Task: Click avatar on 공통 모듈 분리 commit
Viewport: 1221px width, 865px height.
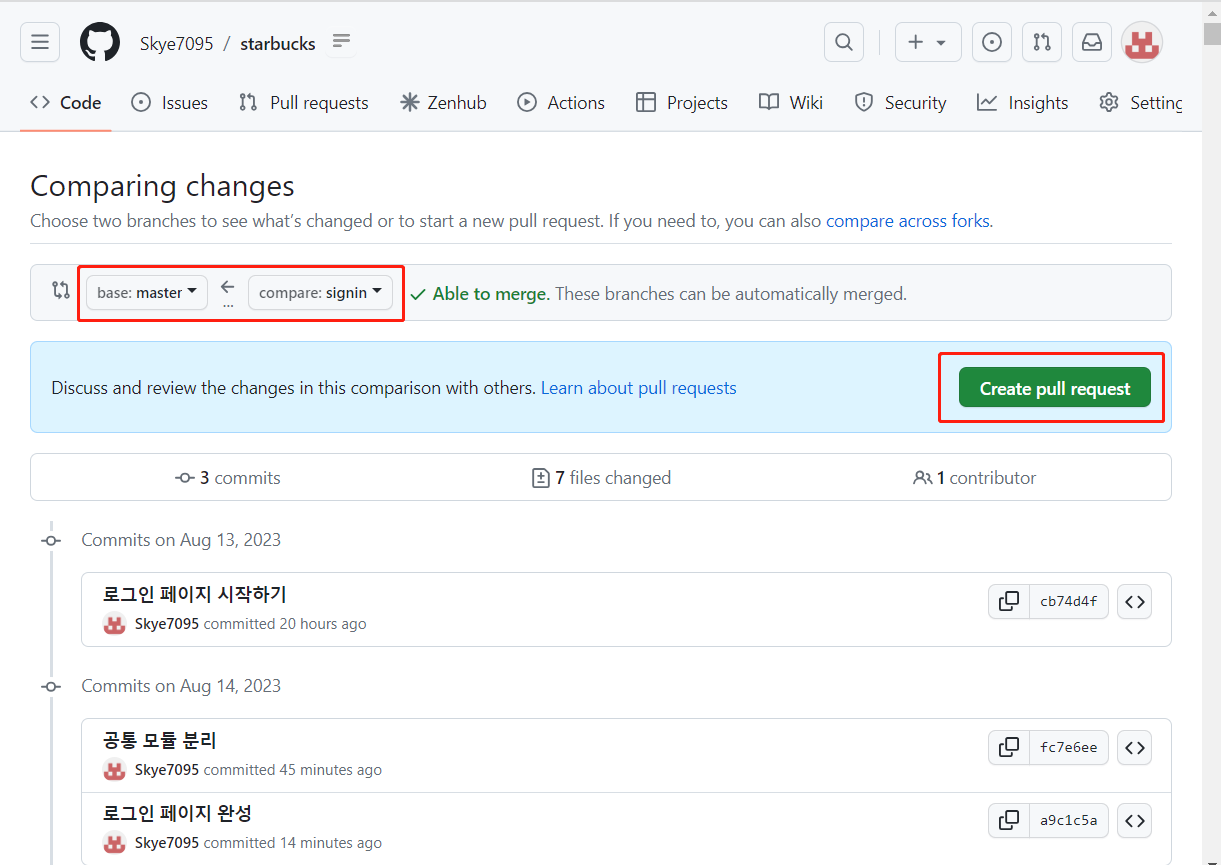Action: pyautogui.click(x=115, y=769)
